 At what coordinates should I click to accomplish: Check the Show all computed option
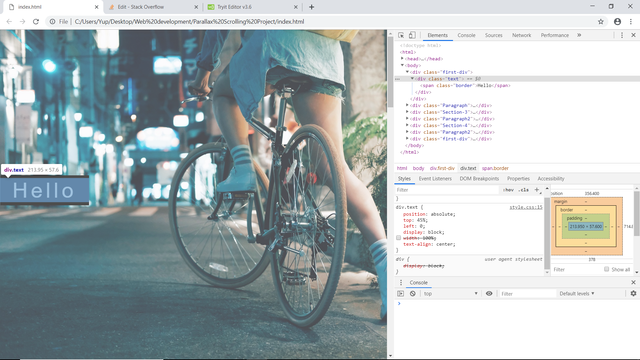(607, 269)
